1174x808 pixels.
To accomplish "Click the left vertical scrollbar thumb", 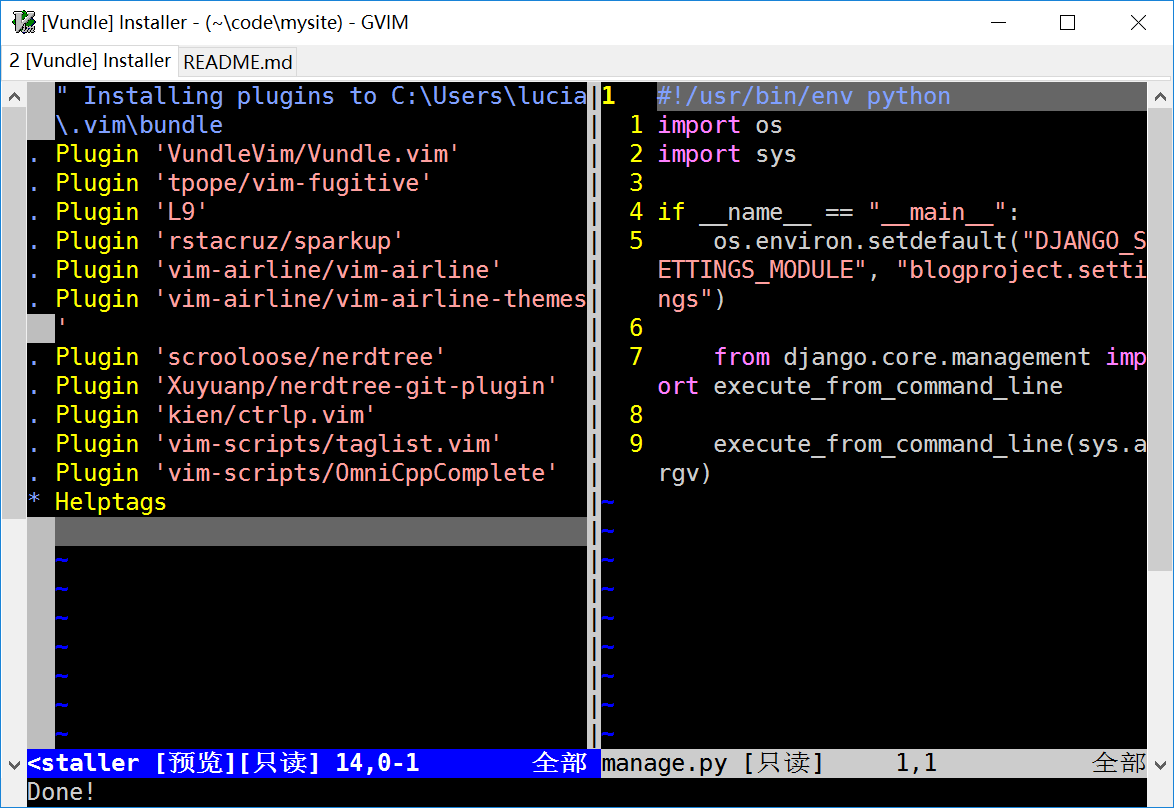I will [x=13, y=313].
